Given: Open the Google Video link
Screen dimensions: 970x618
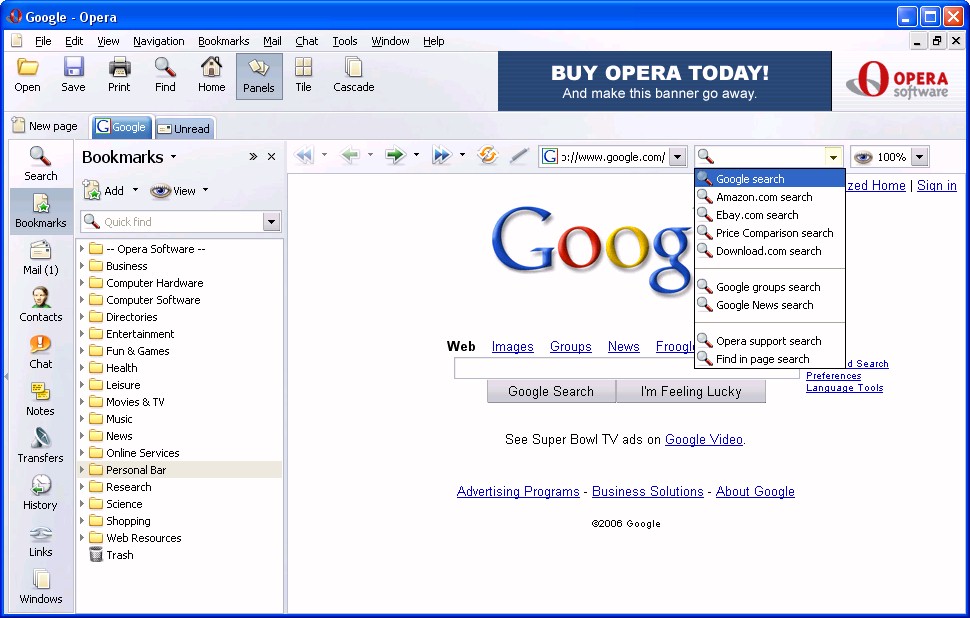Looking at the screenshot, I should click(704, 439).
